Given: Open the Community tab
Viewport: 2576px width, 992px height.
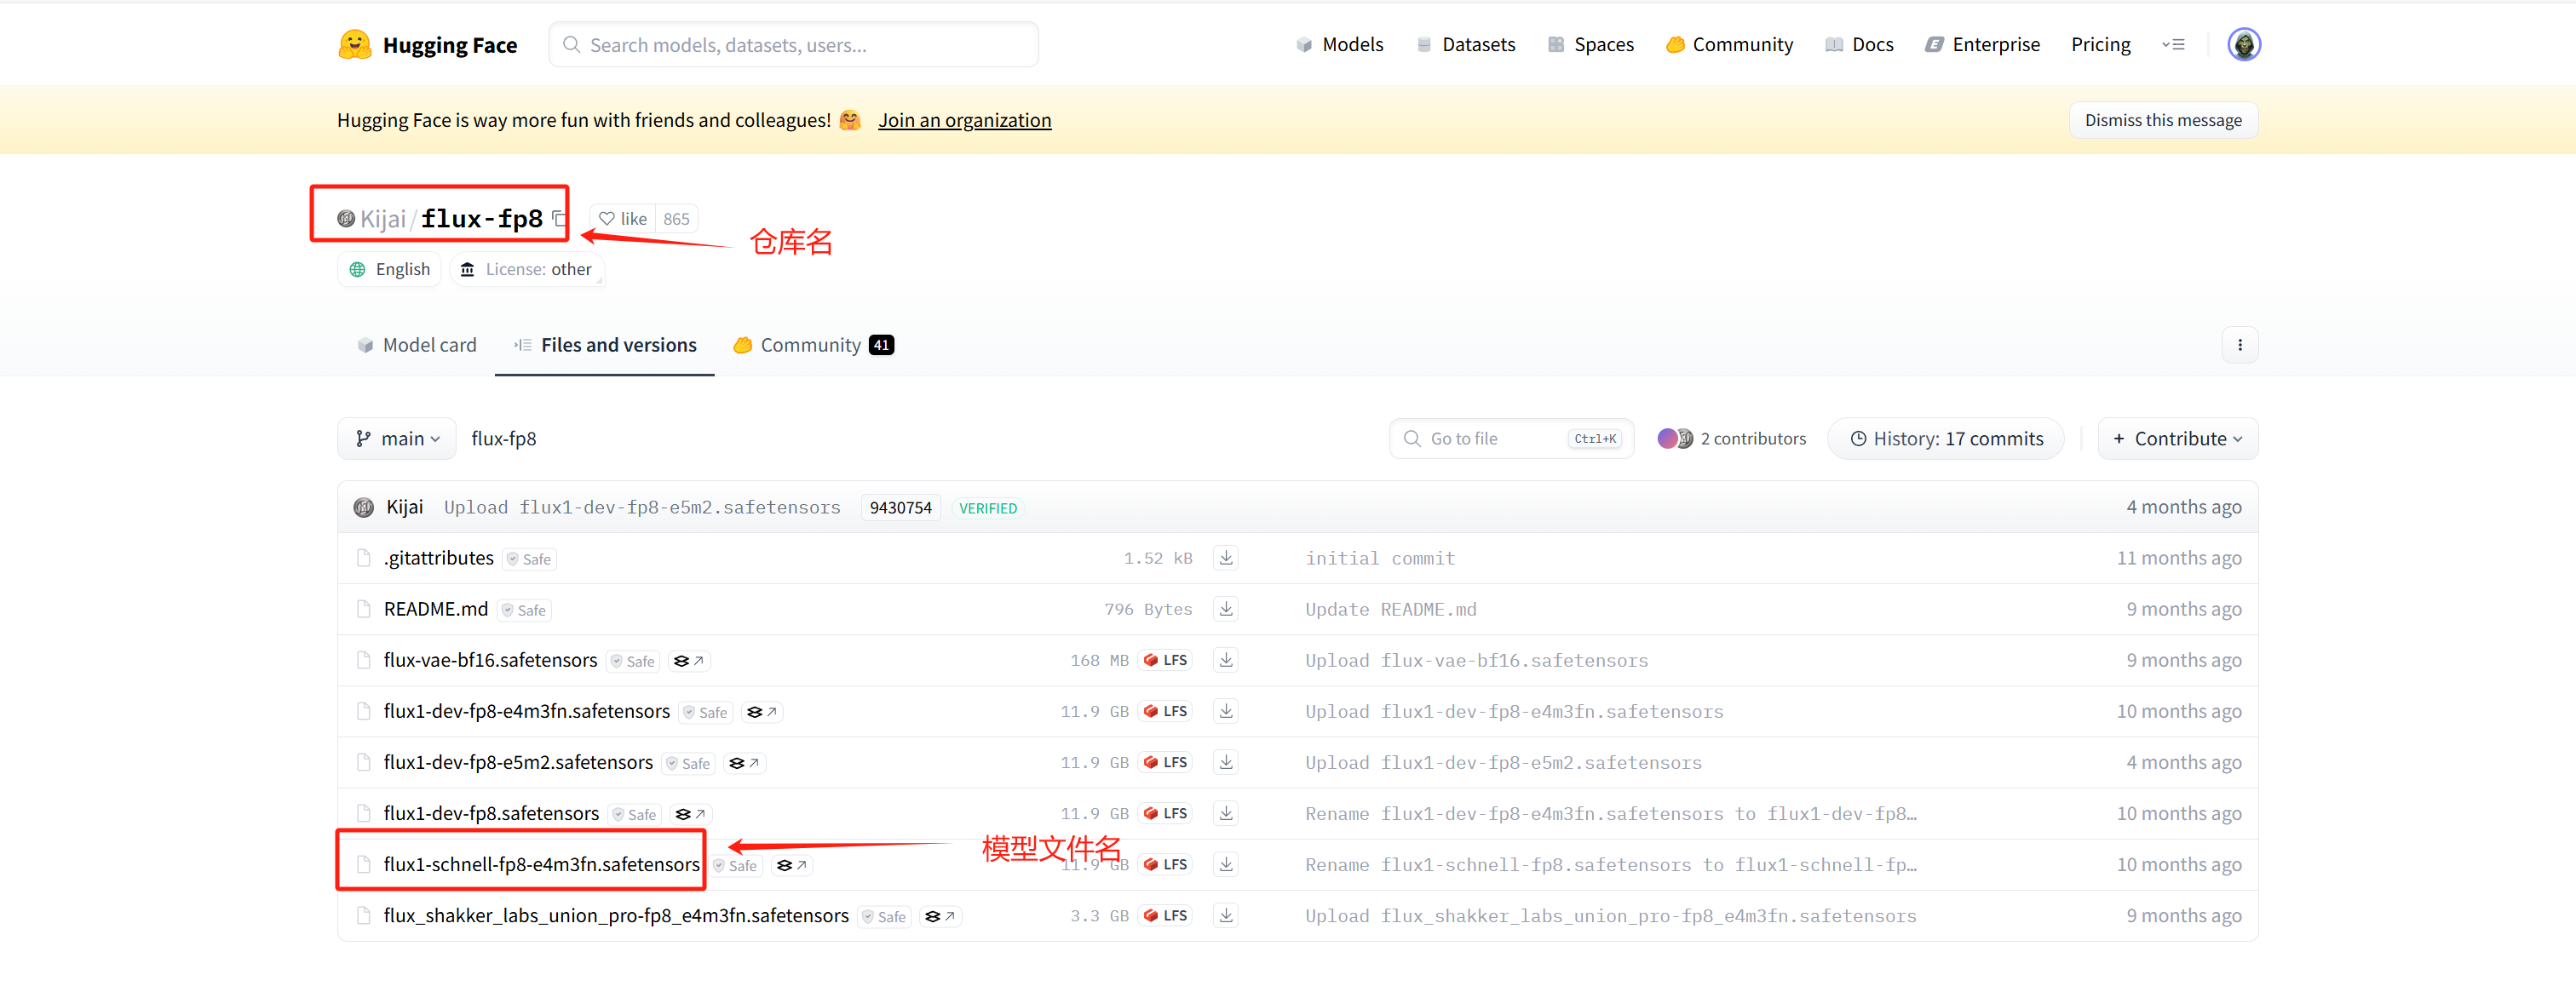Looking at the screenshot, I should (812, 345).
